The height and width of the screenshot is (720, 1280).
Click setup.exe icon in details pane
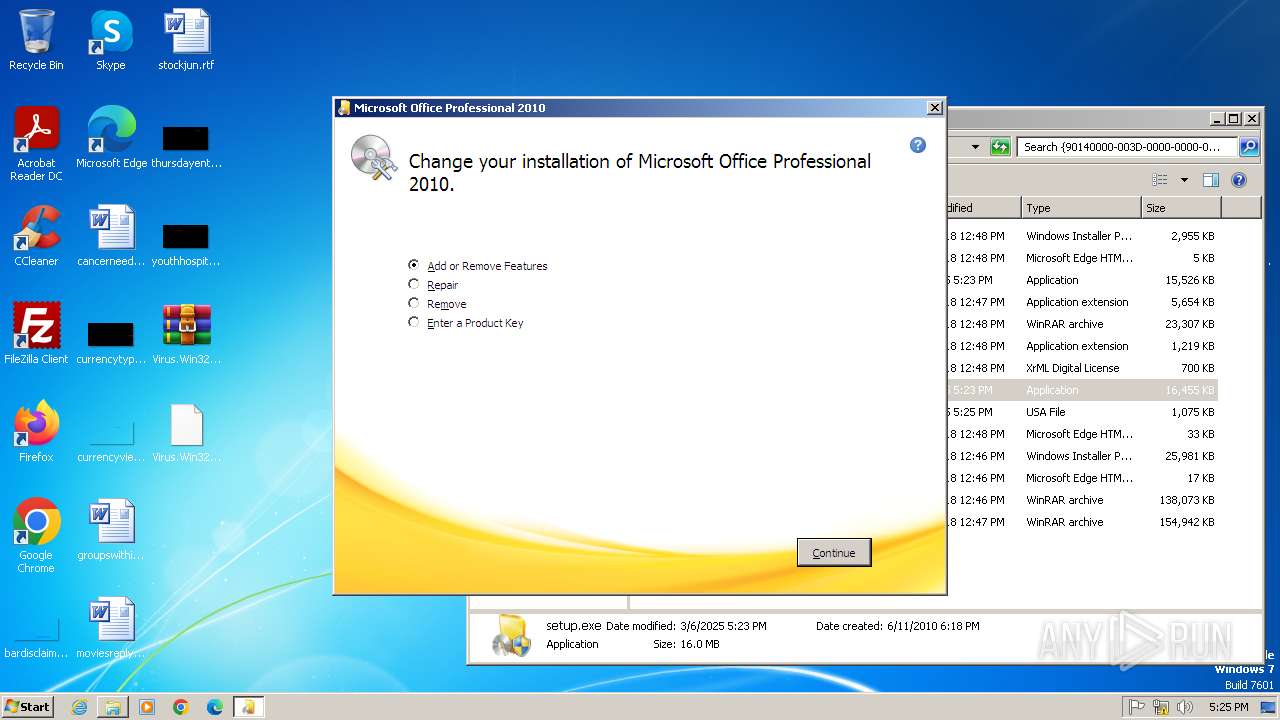coord(512,635)
